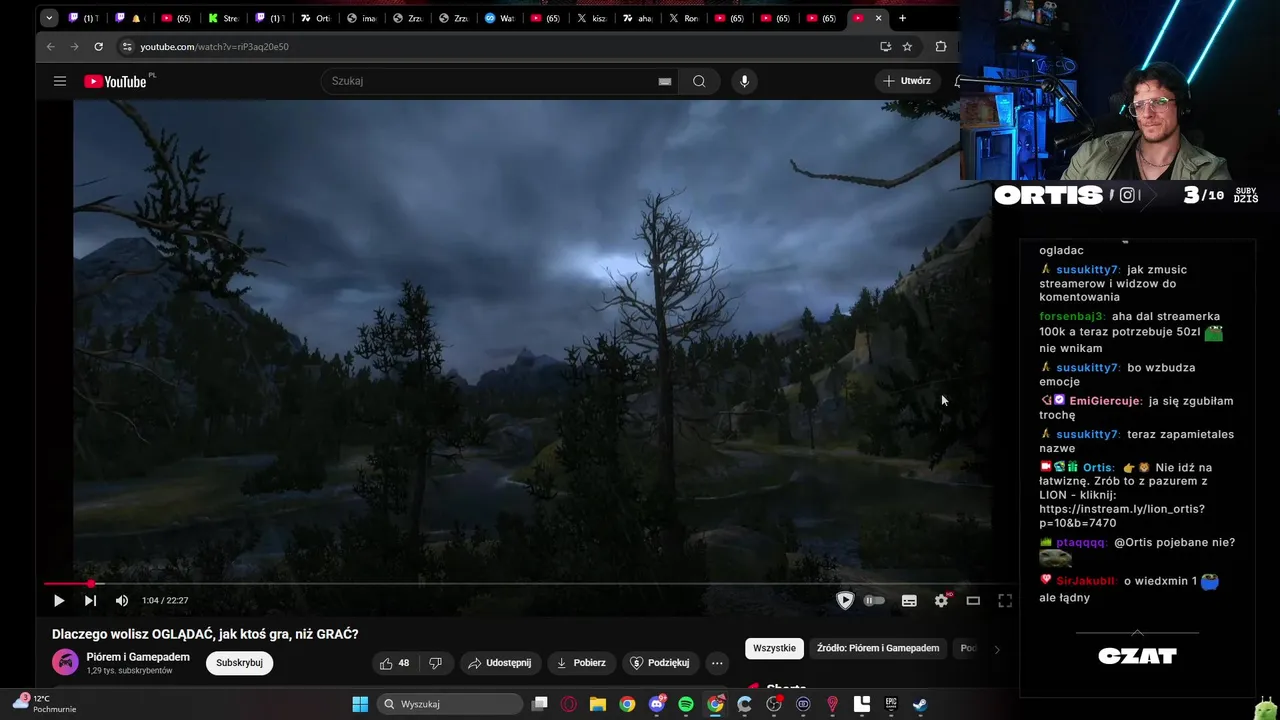Click the youtube.com address bar URL
This screenshot has height=720, width=1280.
tap(214, 47)
